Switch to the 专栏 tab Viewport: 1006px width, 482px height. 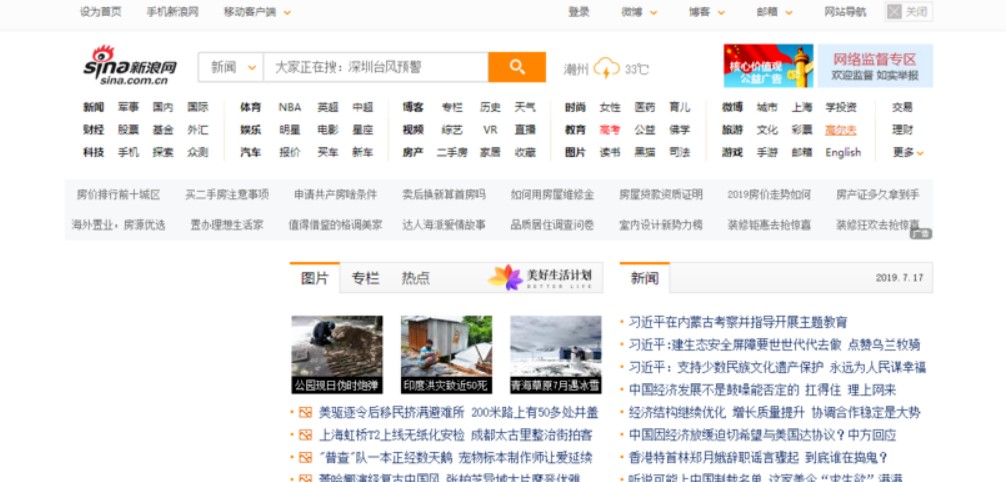(365, 278)
